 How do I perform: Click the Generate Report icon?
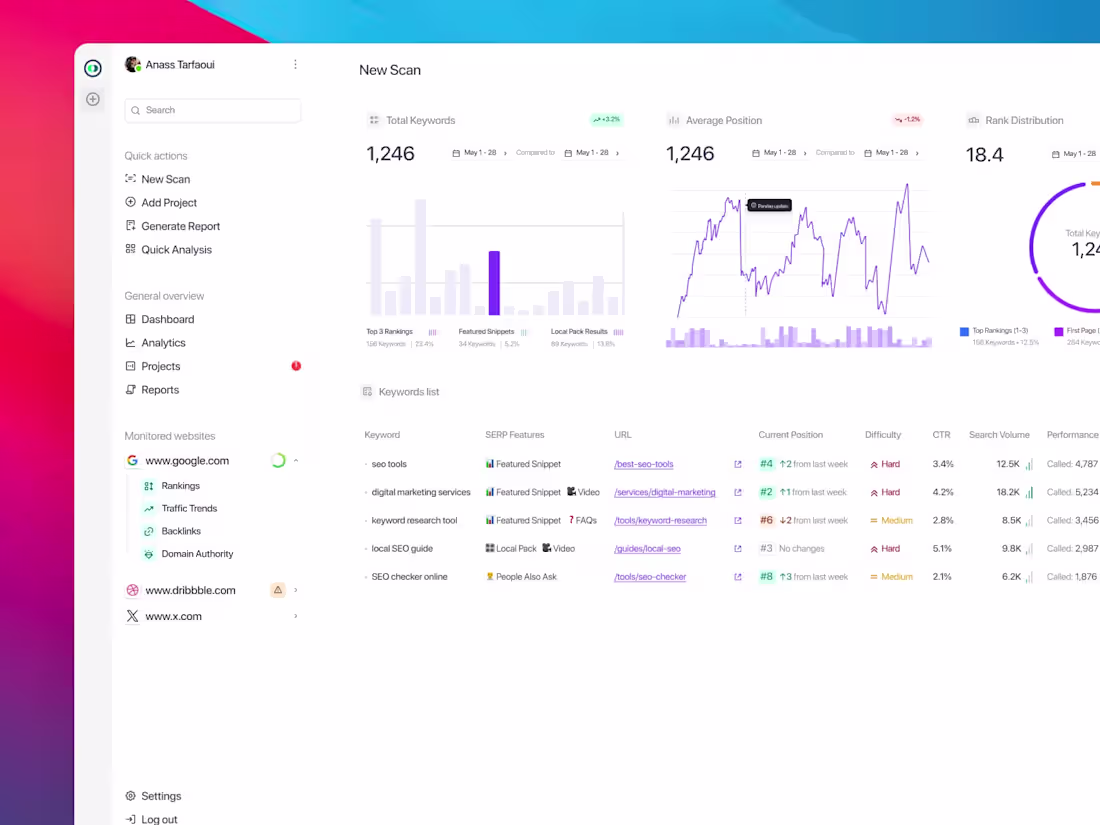131,225
